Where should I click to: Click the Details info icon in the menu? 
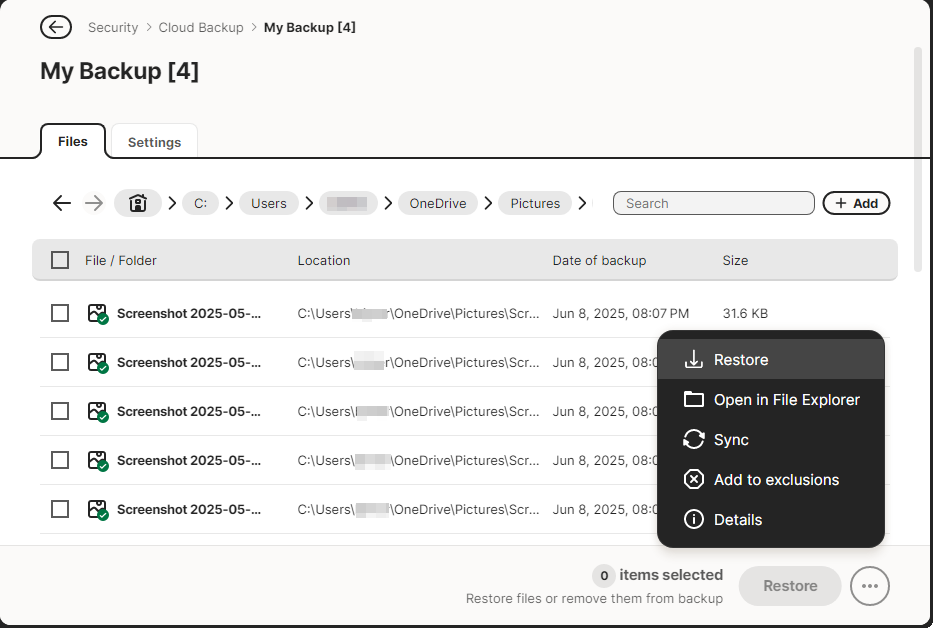tap(694, 520)
